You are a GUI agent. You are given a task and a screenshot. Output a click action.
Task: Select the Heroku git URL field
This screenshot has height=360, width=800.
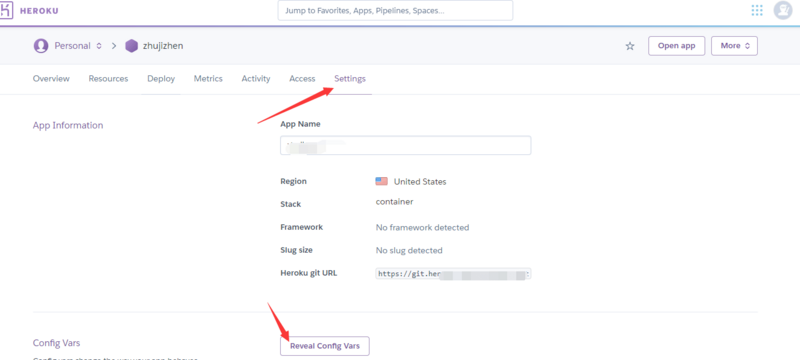454,274
